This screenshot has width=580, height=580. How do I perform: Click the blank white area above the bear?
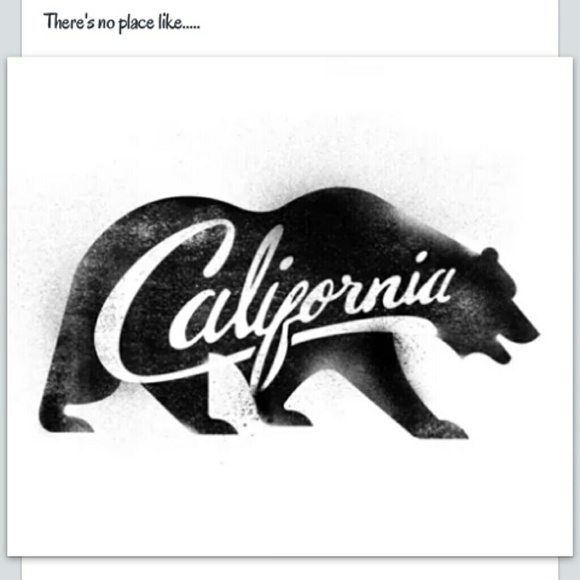pyautogui.click(x=290, y=118)
